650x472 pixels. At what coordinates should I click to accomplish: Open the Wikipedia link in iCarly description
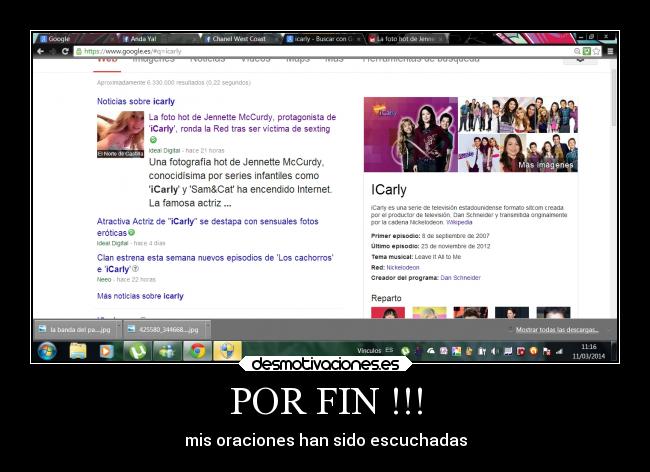pyautogui.click(x=459, y=223)
